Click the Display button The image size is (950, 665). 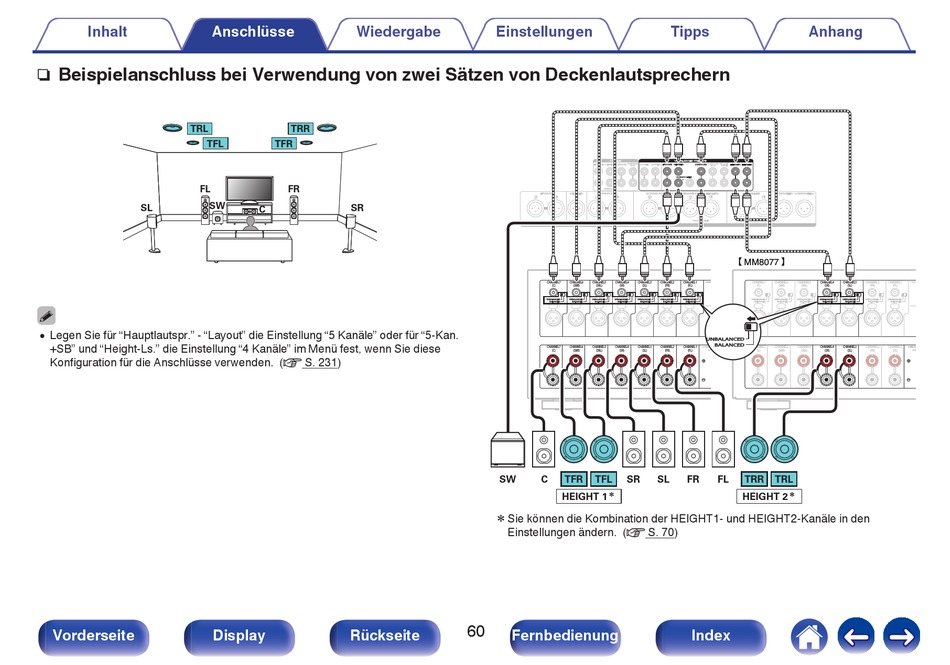click(x=239, y=637)
